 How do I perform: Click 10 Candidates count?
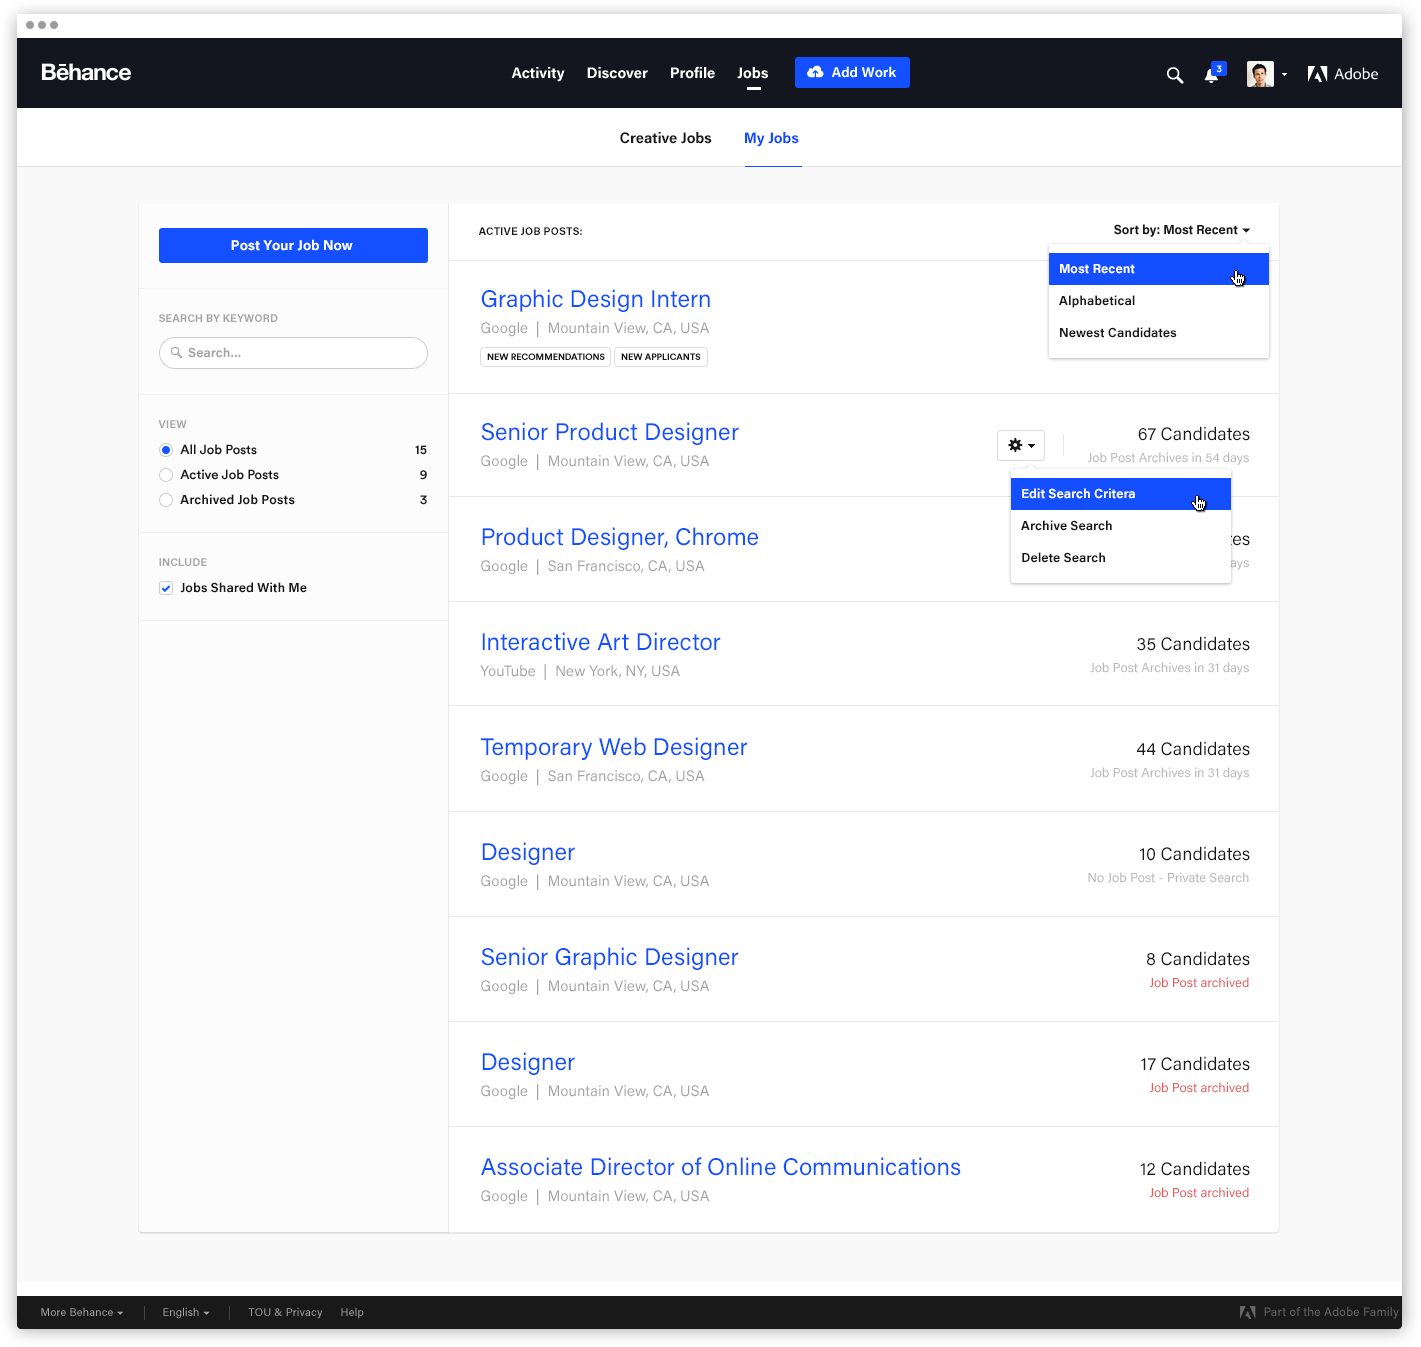point(1195,854)
